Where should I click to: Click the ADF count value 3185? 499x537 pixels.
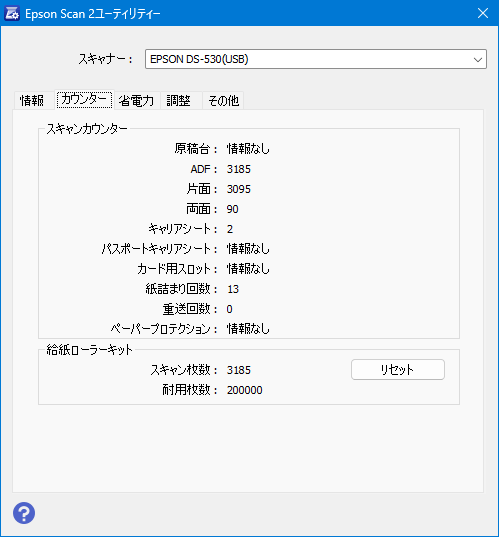click(239, 169)
